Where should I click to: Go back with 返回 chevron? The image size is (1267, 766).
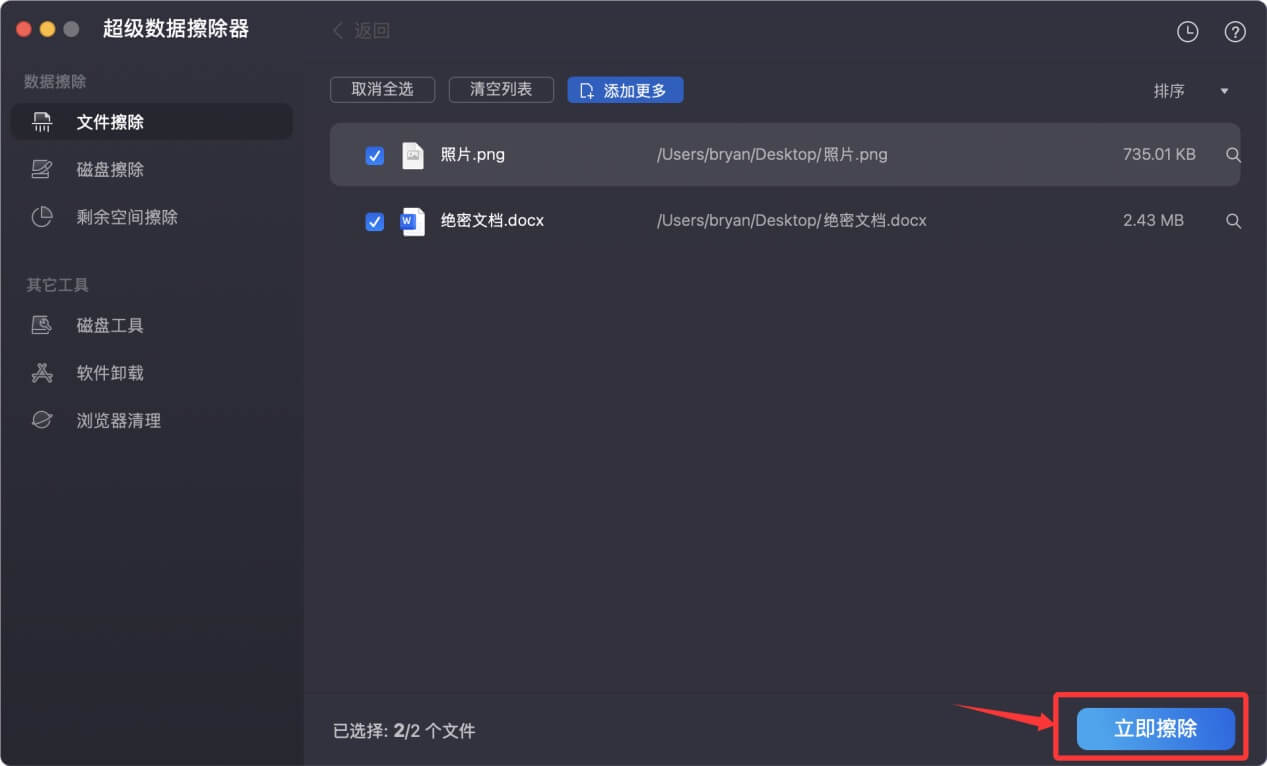[338, 31]
